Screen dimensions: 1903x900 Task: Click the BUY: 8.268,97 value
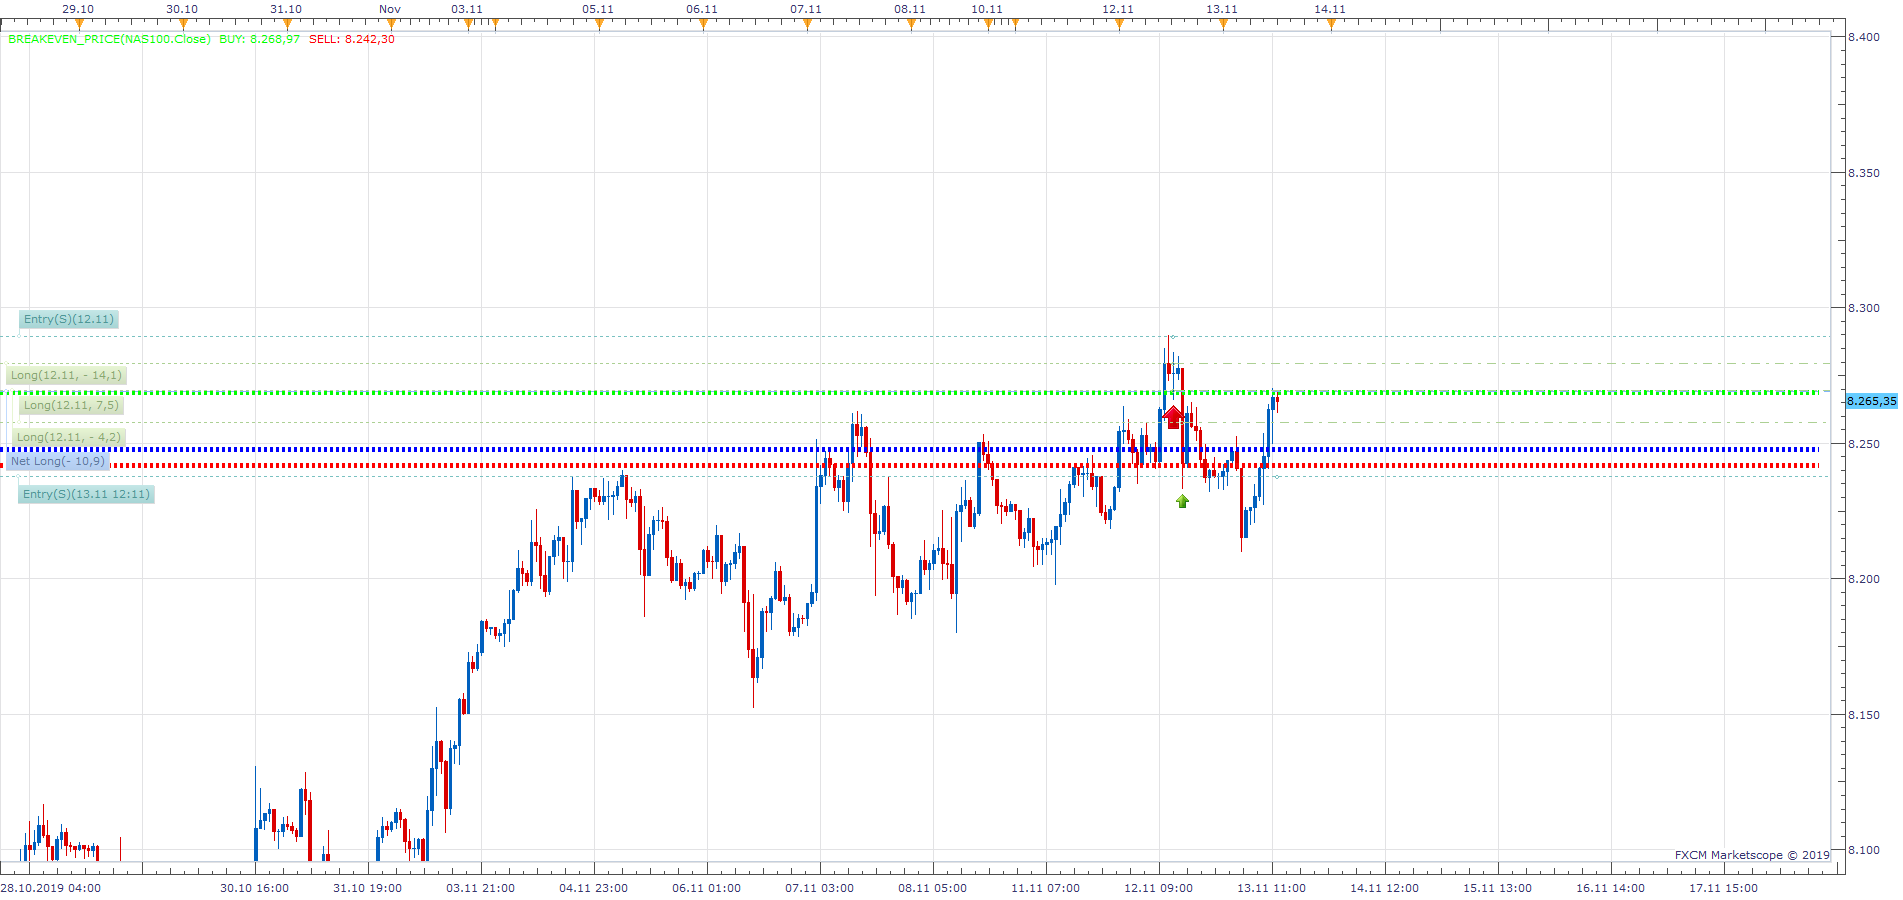click(259, 39)
